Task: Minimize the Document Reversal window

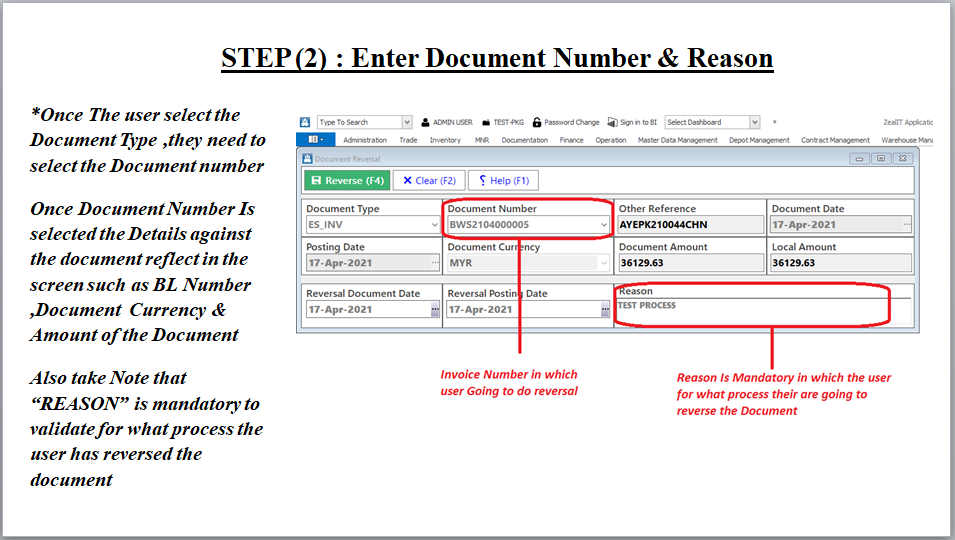Action: 859,159
